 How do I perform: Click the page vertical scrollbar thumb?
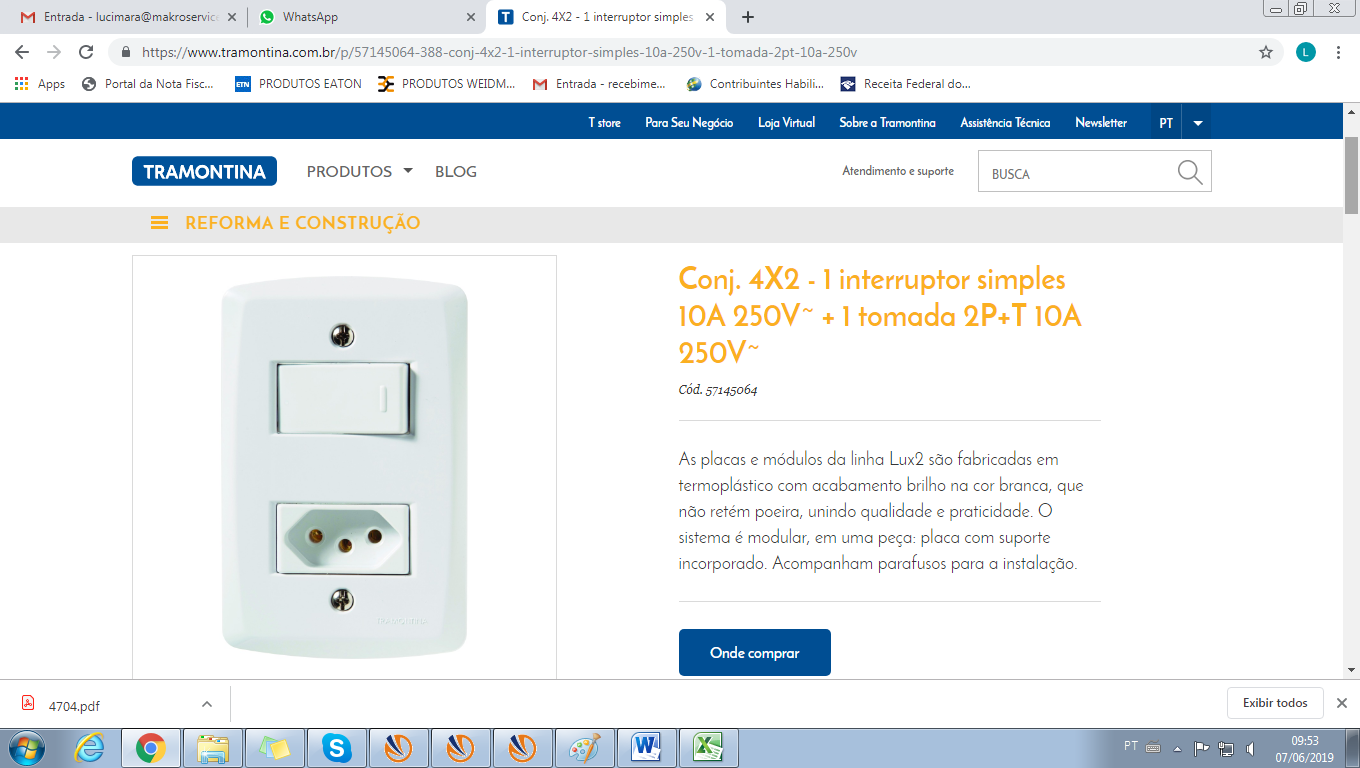(x=1351, y=176)
